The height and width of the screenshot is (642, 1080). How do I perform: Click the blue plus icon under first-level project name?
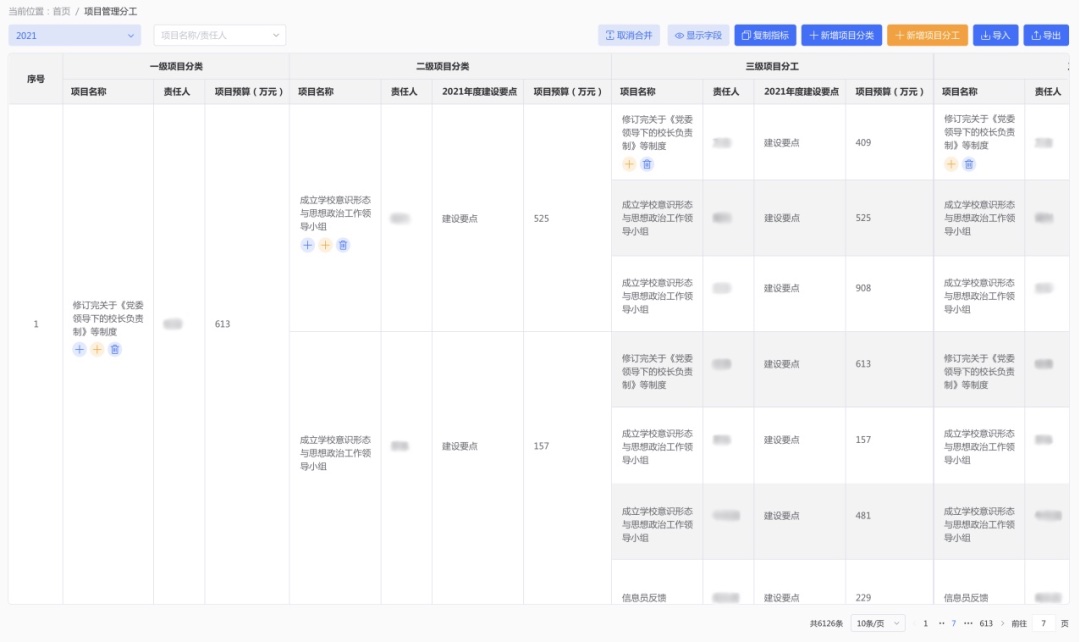pos(80,349)
